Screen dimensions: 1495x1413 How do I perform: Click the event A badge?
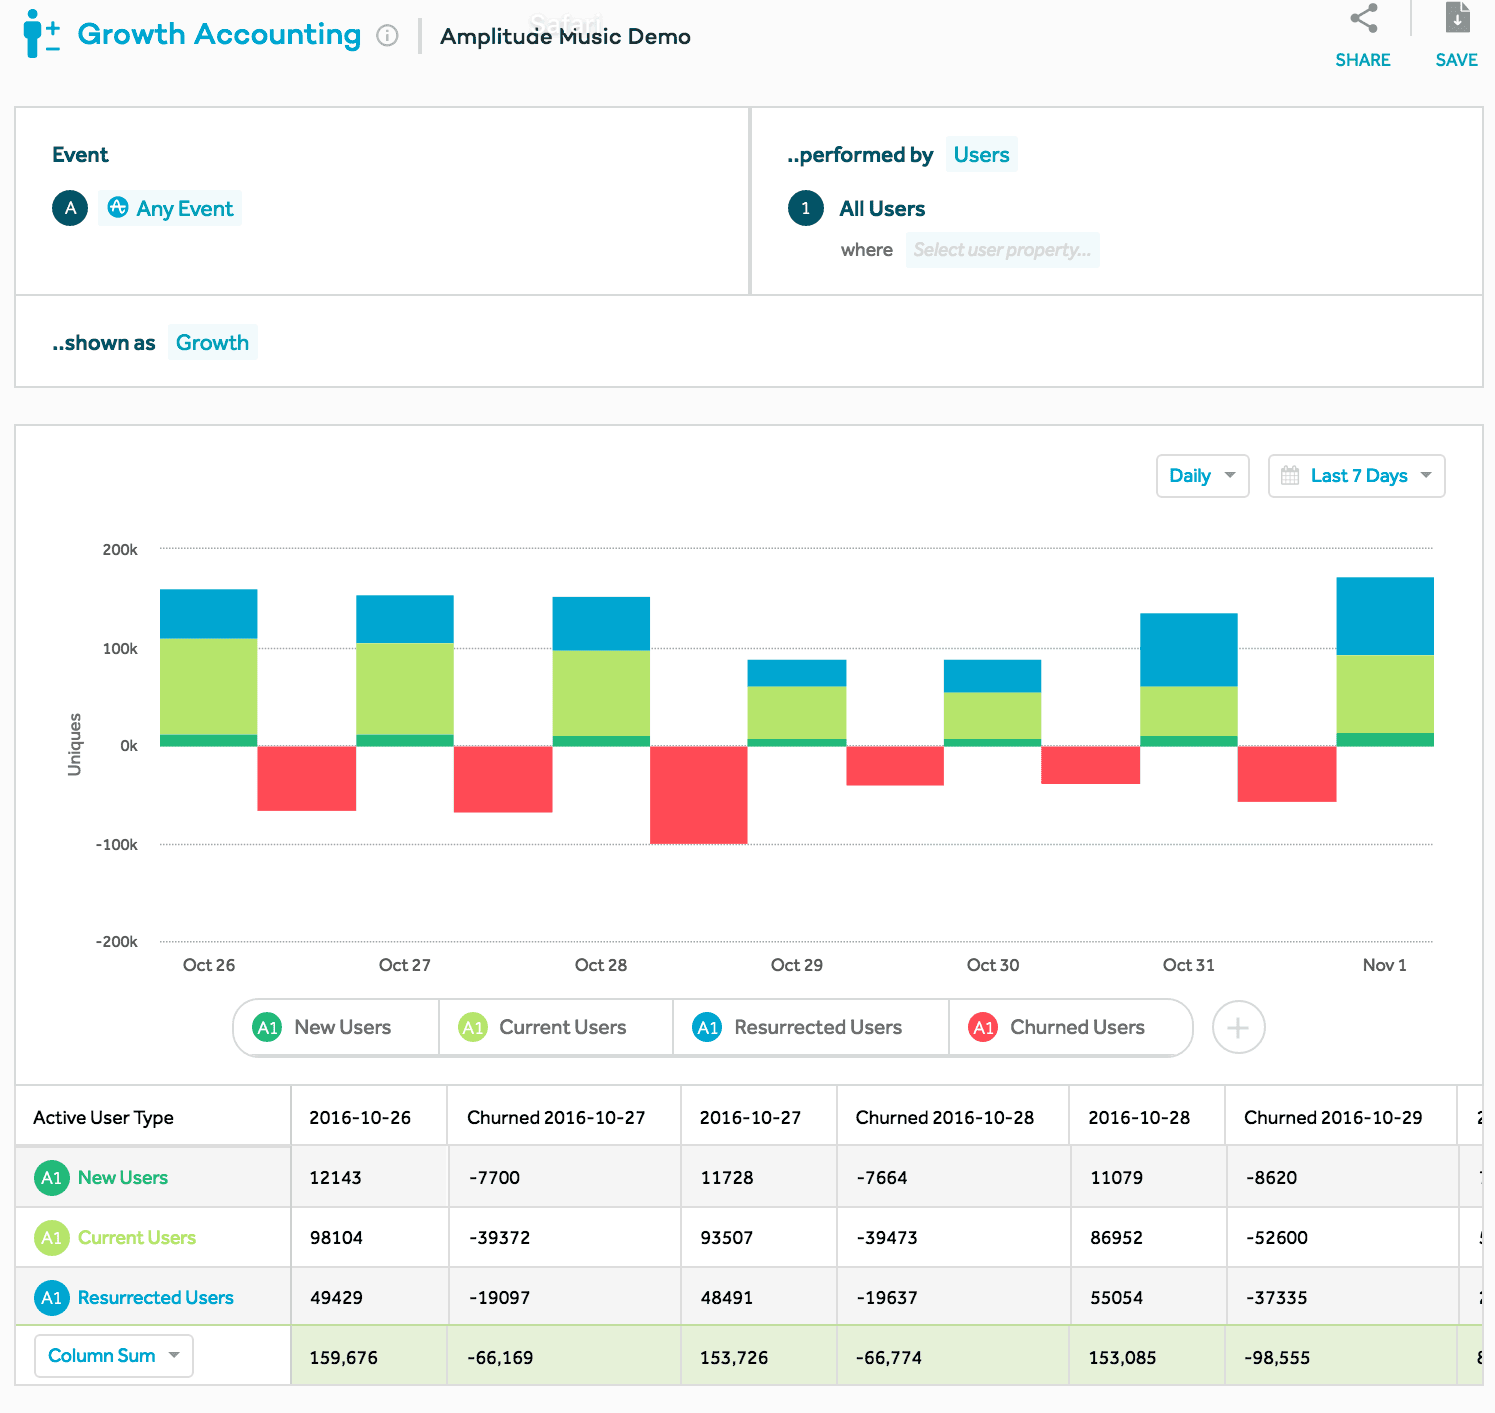pos(69,208)
